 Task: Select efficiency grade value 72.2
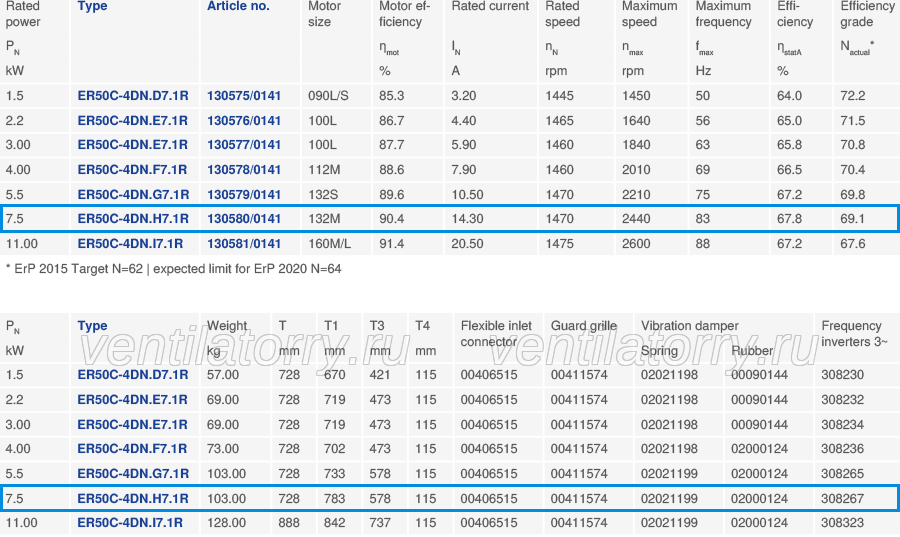click(x=853, y=96)
